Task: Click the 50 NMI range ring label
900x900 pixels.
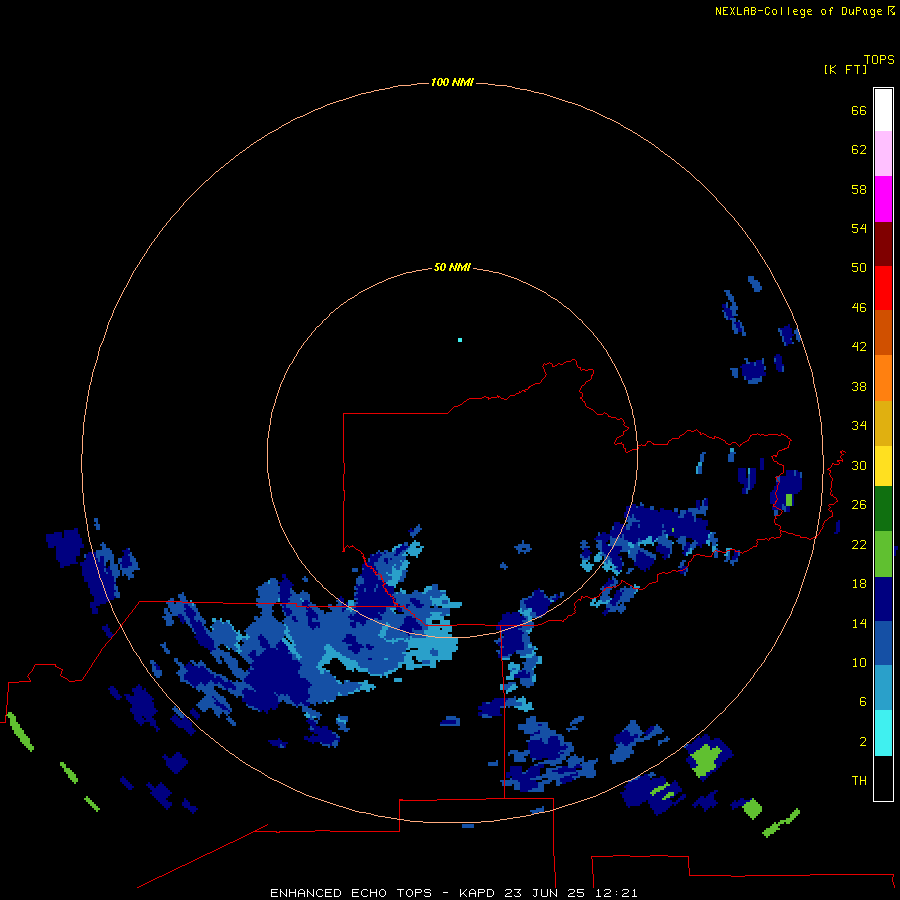Action: (x=452, y=267)
